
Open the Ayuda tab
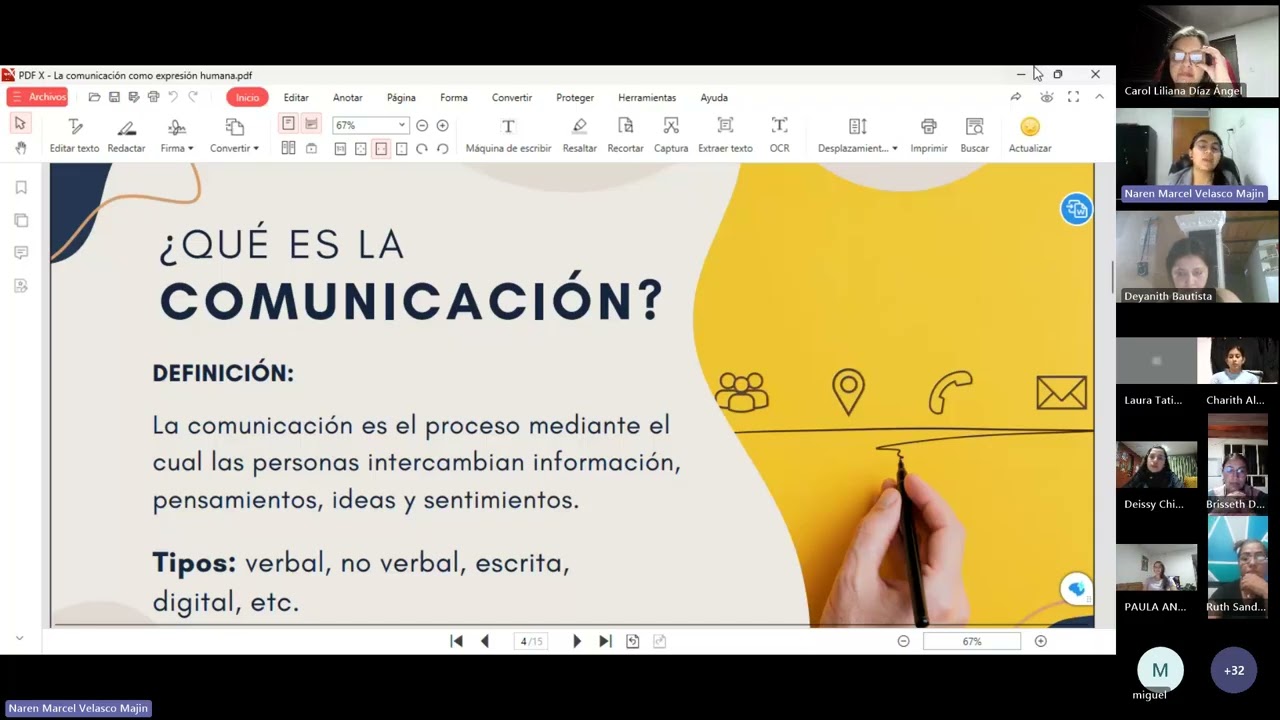pos(714,98)
